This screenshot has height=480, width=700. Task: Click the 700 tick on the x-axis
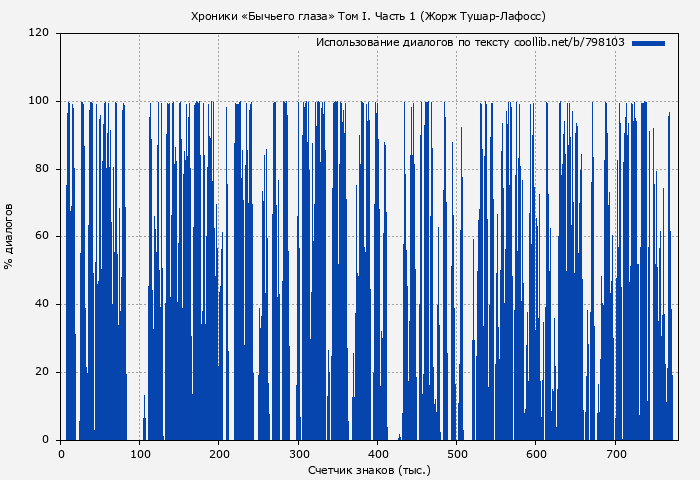615,454
